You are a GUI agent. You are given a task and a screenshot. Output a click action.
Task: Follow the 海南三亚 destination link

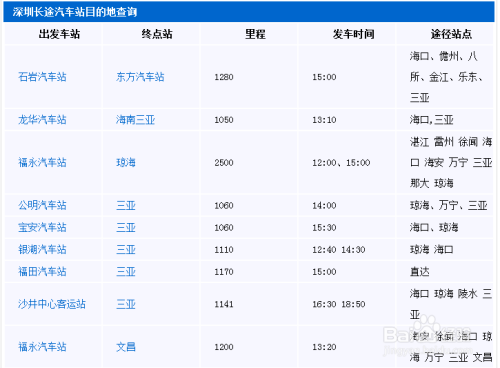click(x=135, y=120)
